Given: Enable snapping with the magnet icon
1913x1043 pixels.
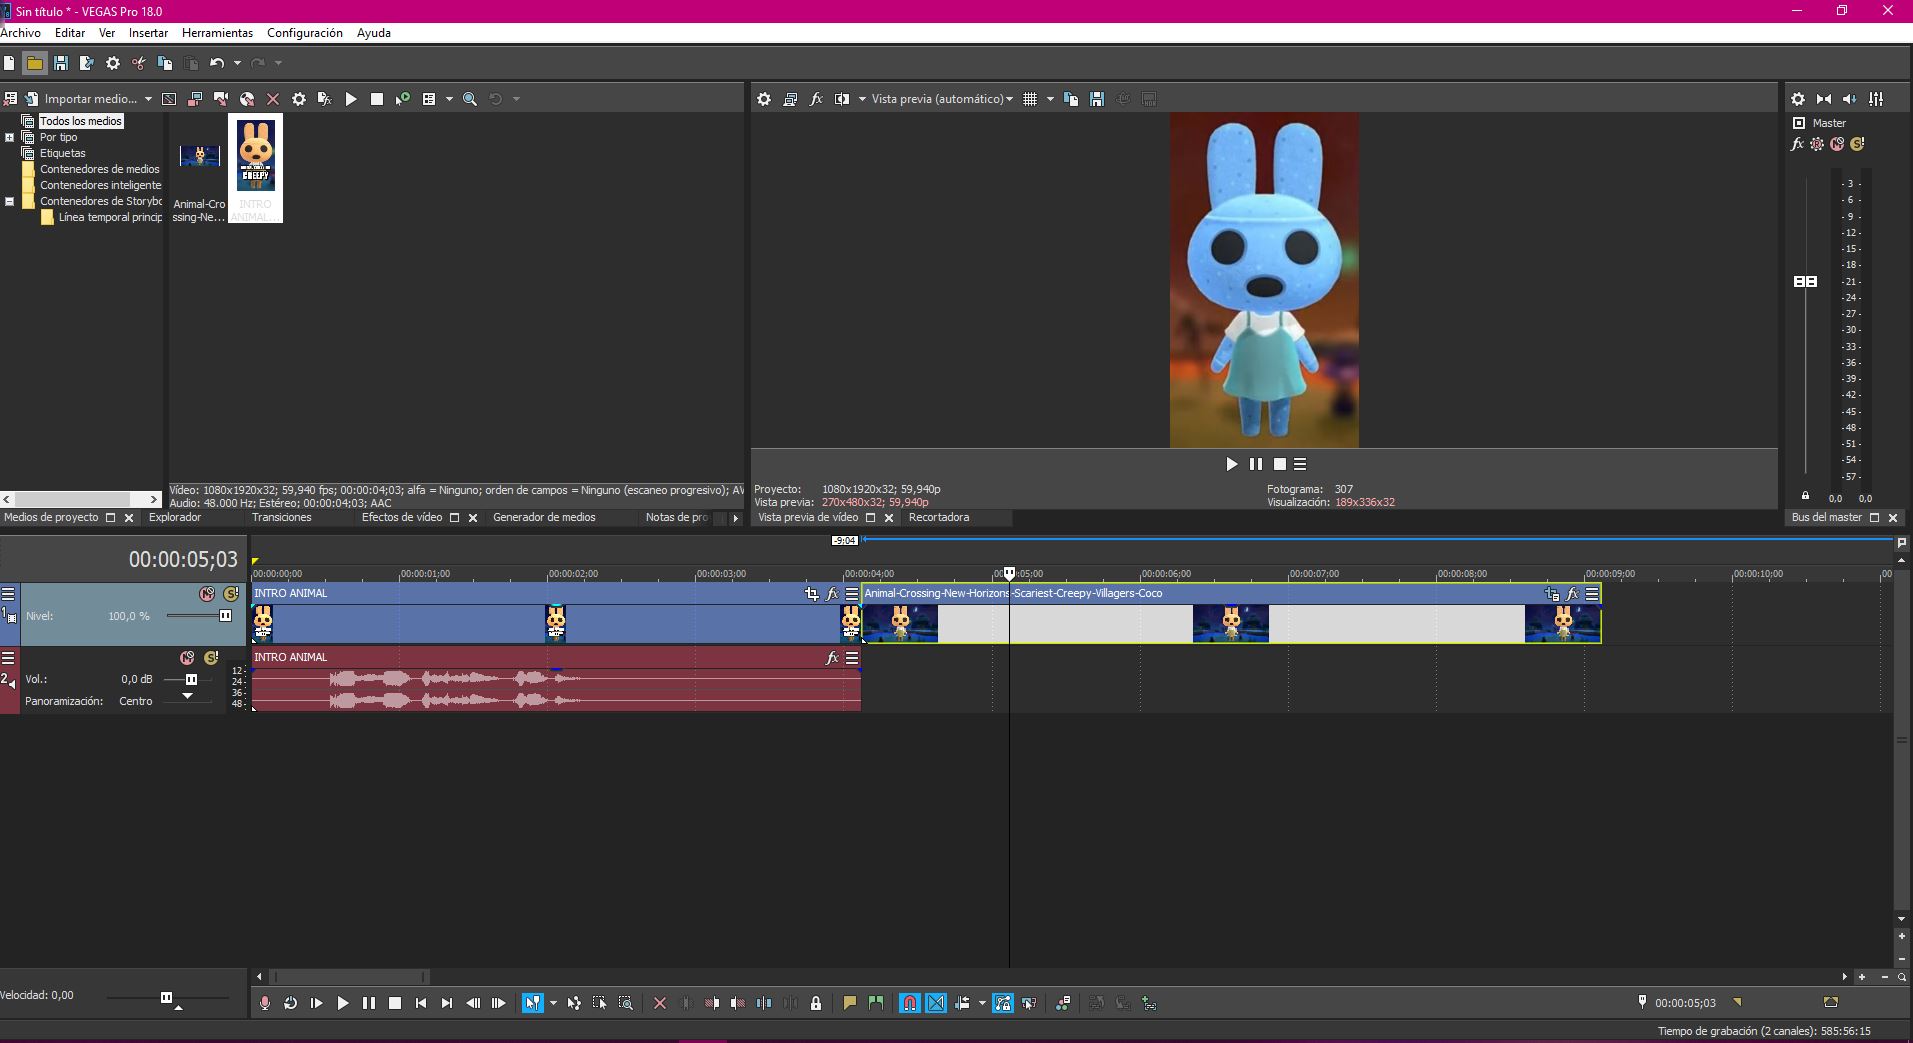Looking at the screenshot, I should (x=910, y=1003).
